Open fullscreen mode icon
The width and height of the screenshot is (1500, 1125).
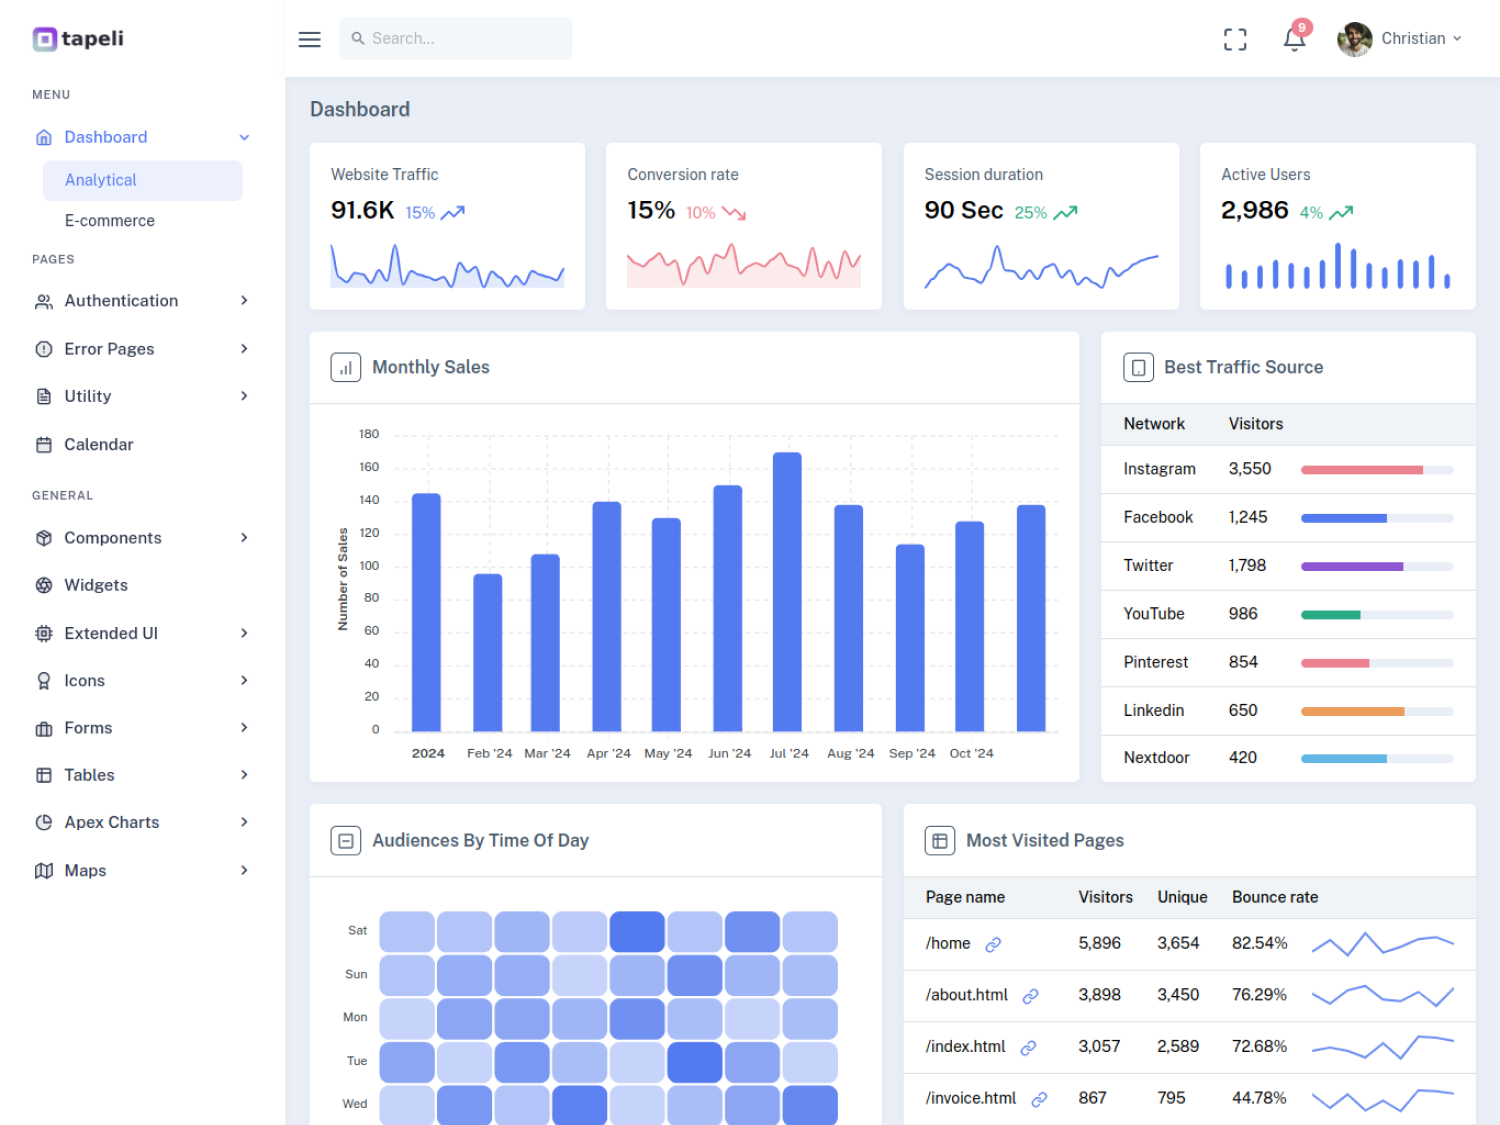click(x=1235, y=39)
